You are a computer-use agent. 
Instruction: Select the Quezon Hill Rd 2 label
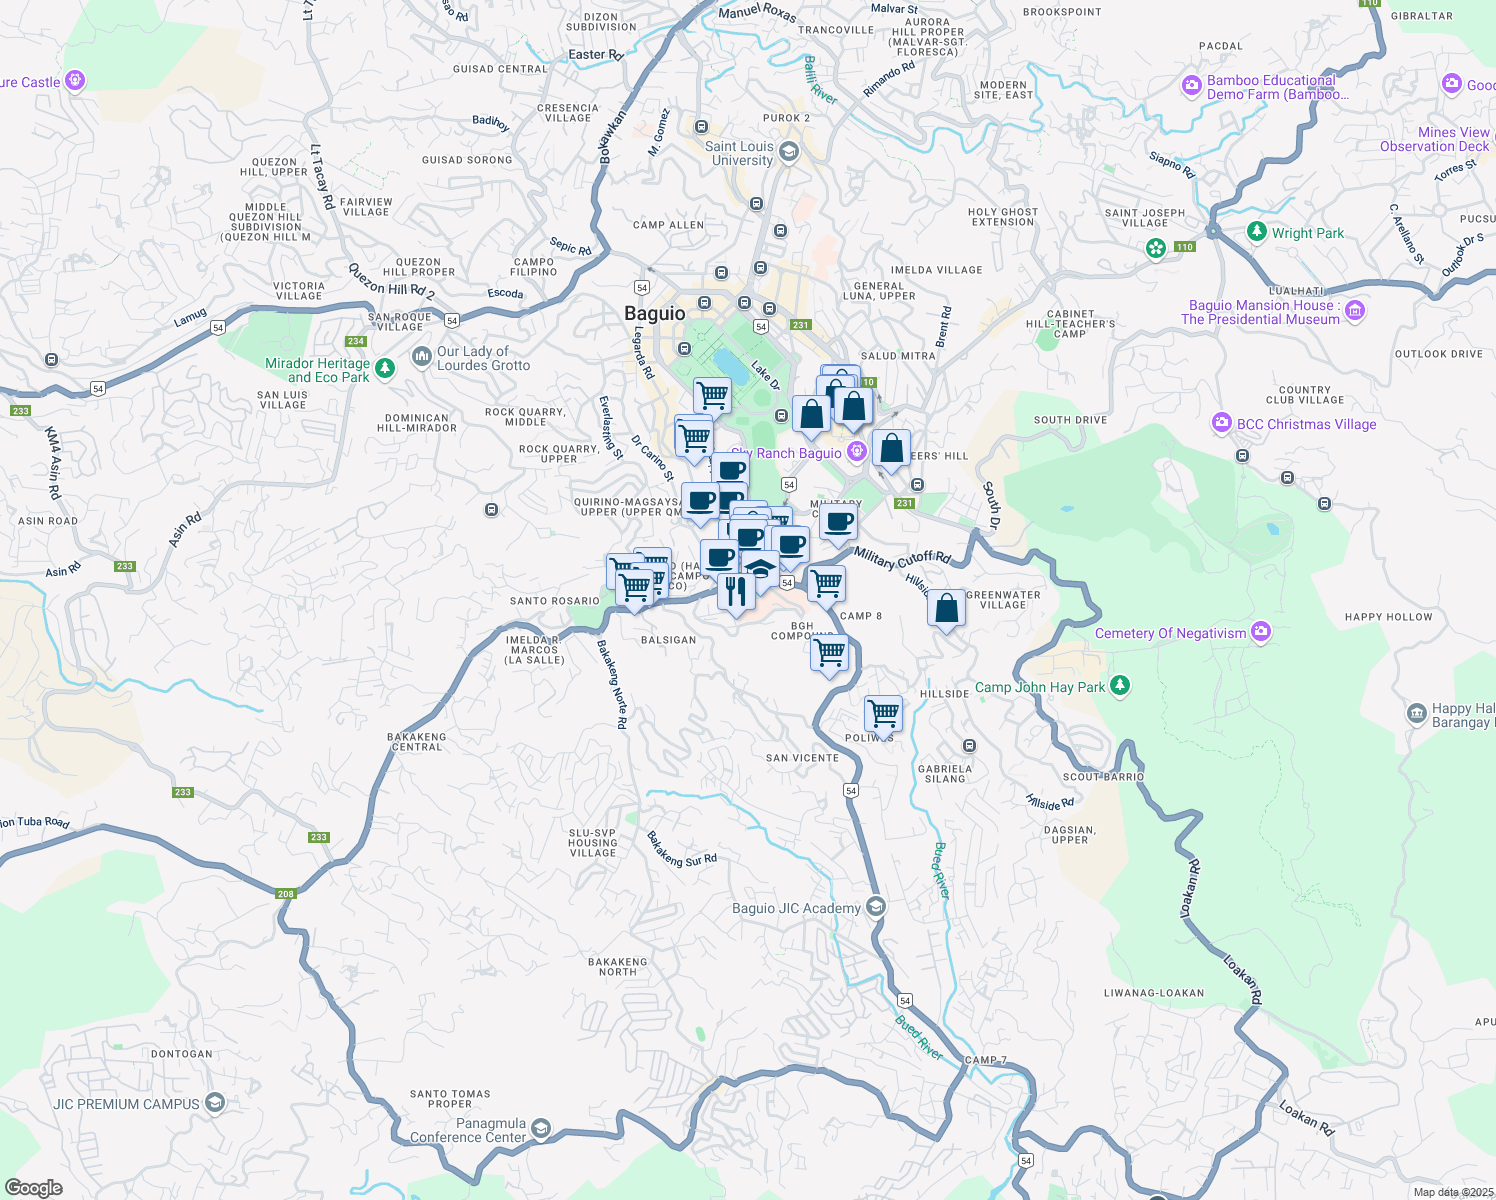[x=391, y=281]
